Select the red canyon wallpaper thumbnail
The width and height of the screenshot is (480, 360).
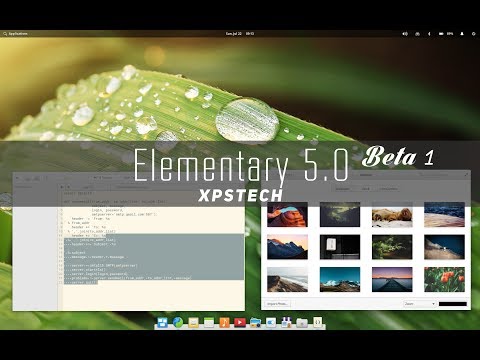click(287, 214)
